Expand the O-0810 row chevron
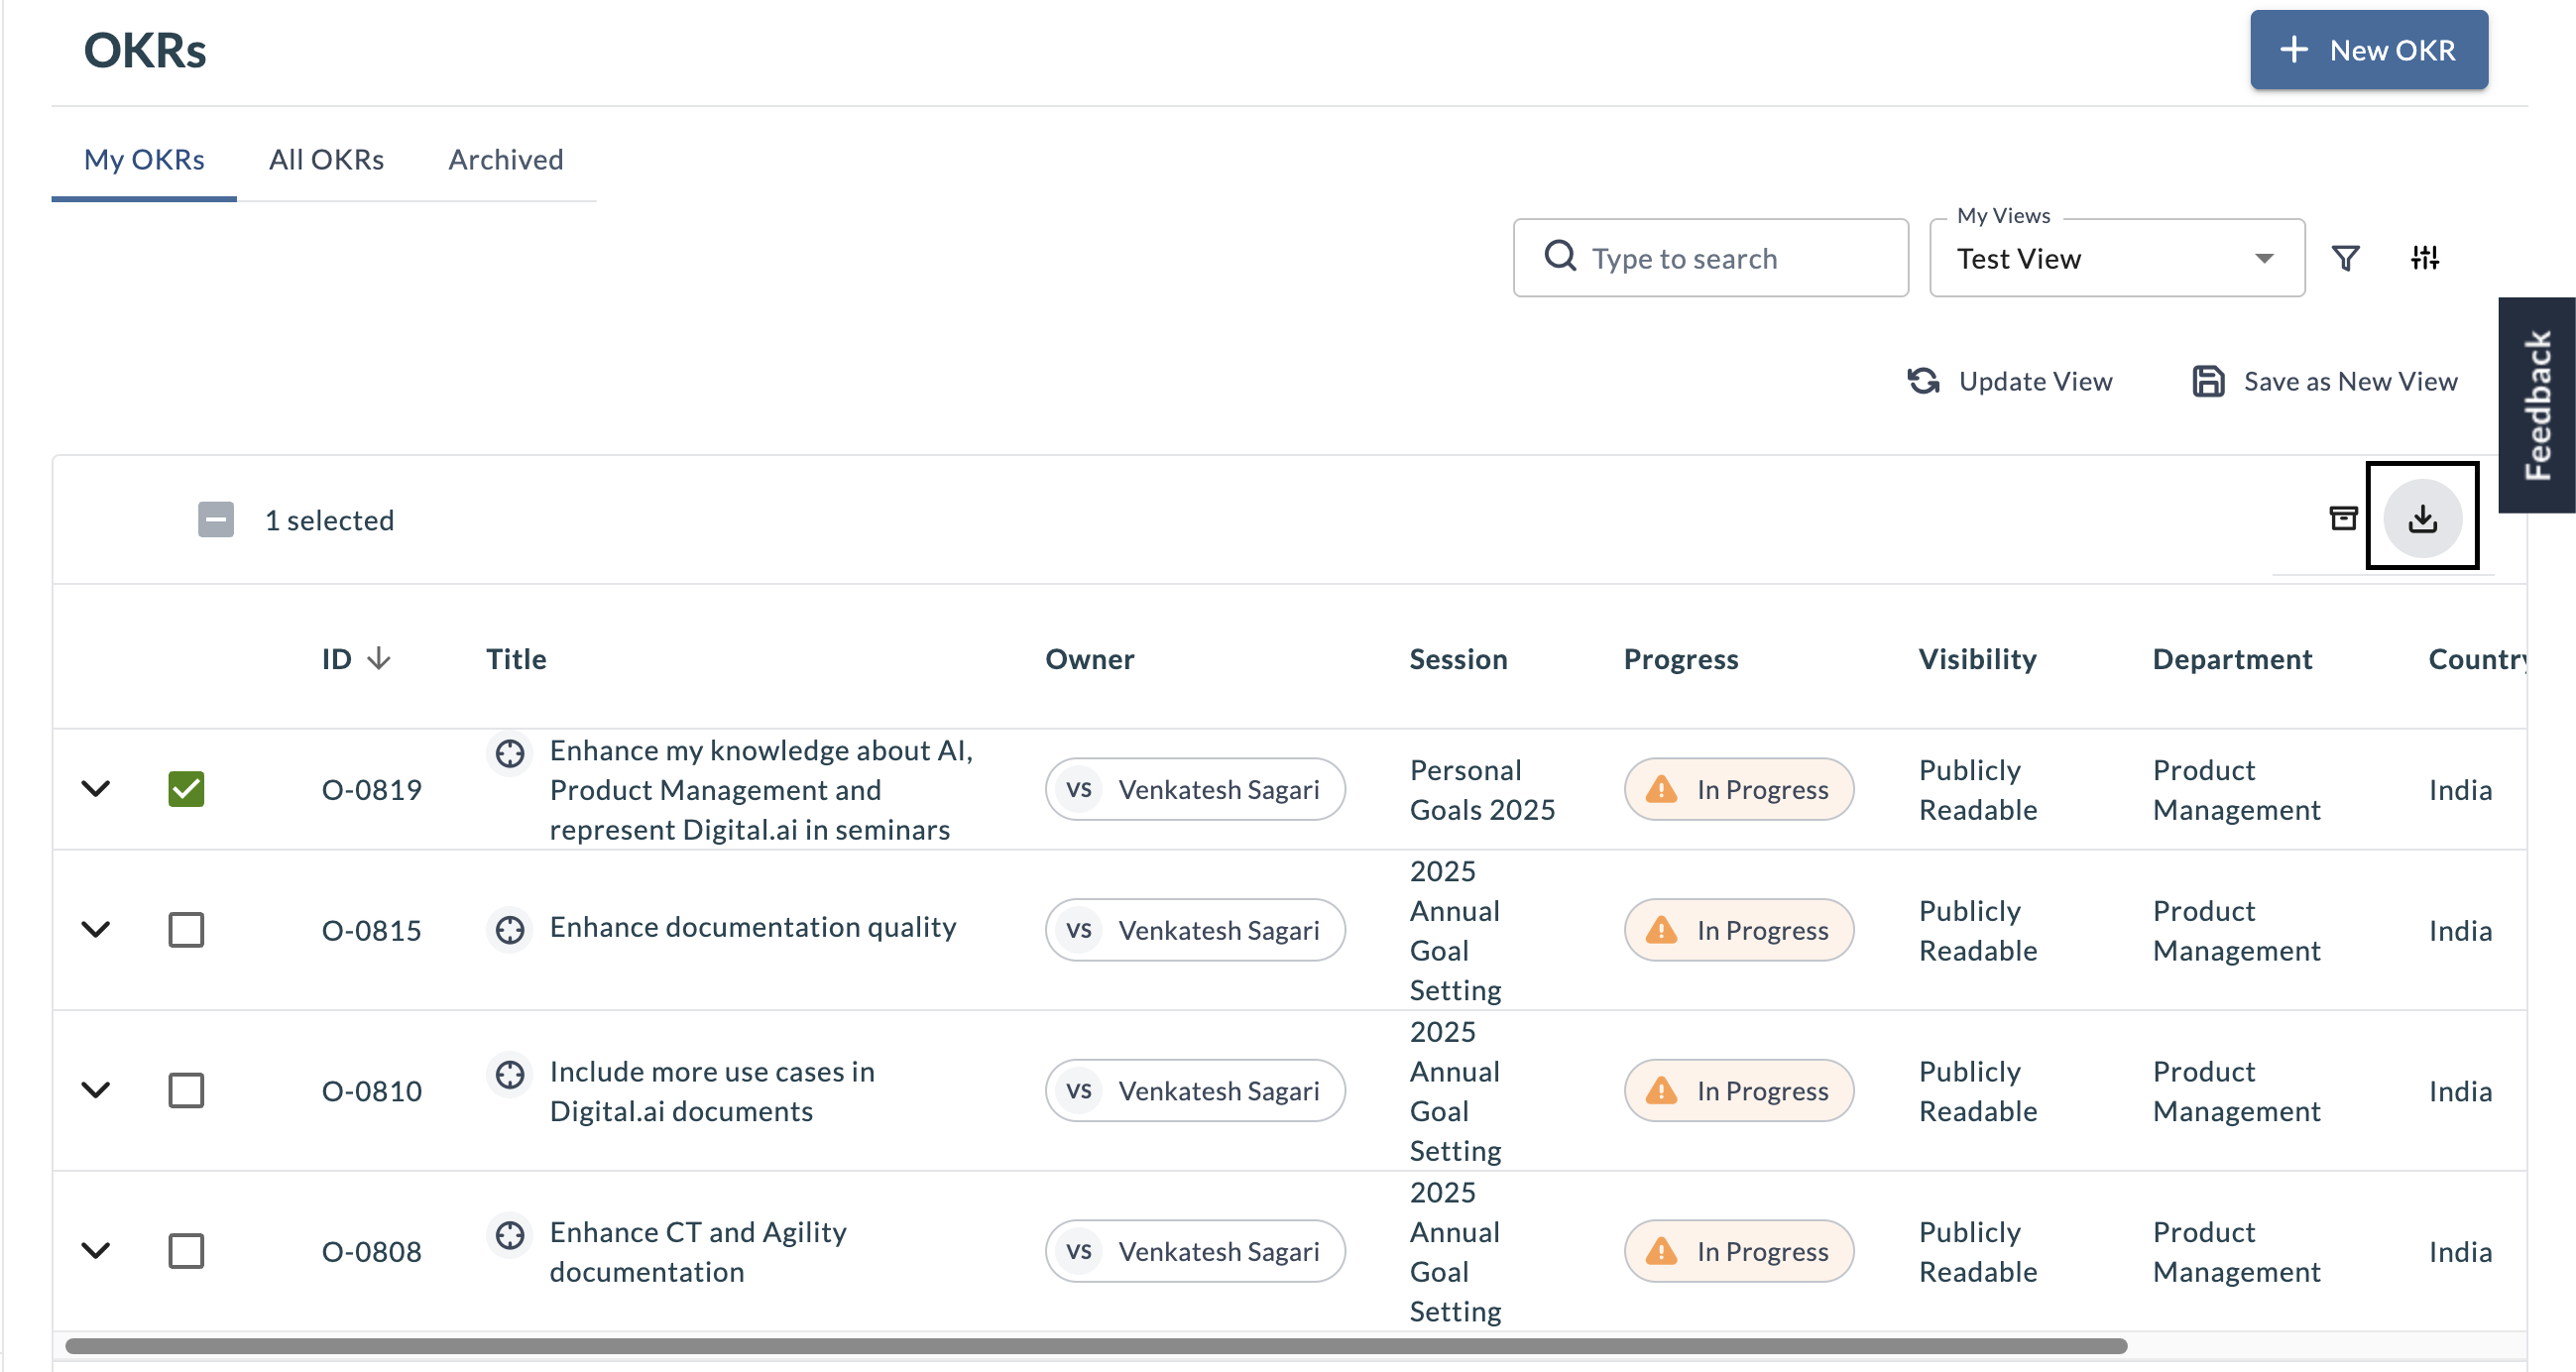The width and height of the screenshot is (2576, 1372). tap(96, 1090)
